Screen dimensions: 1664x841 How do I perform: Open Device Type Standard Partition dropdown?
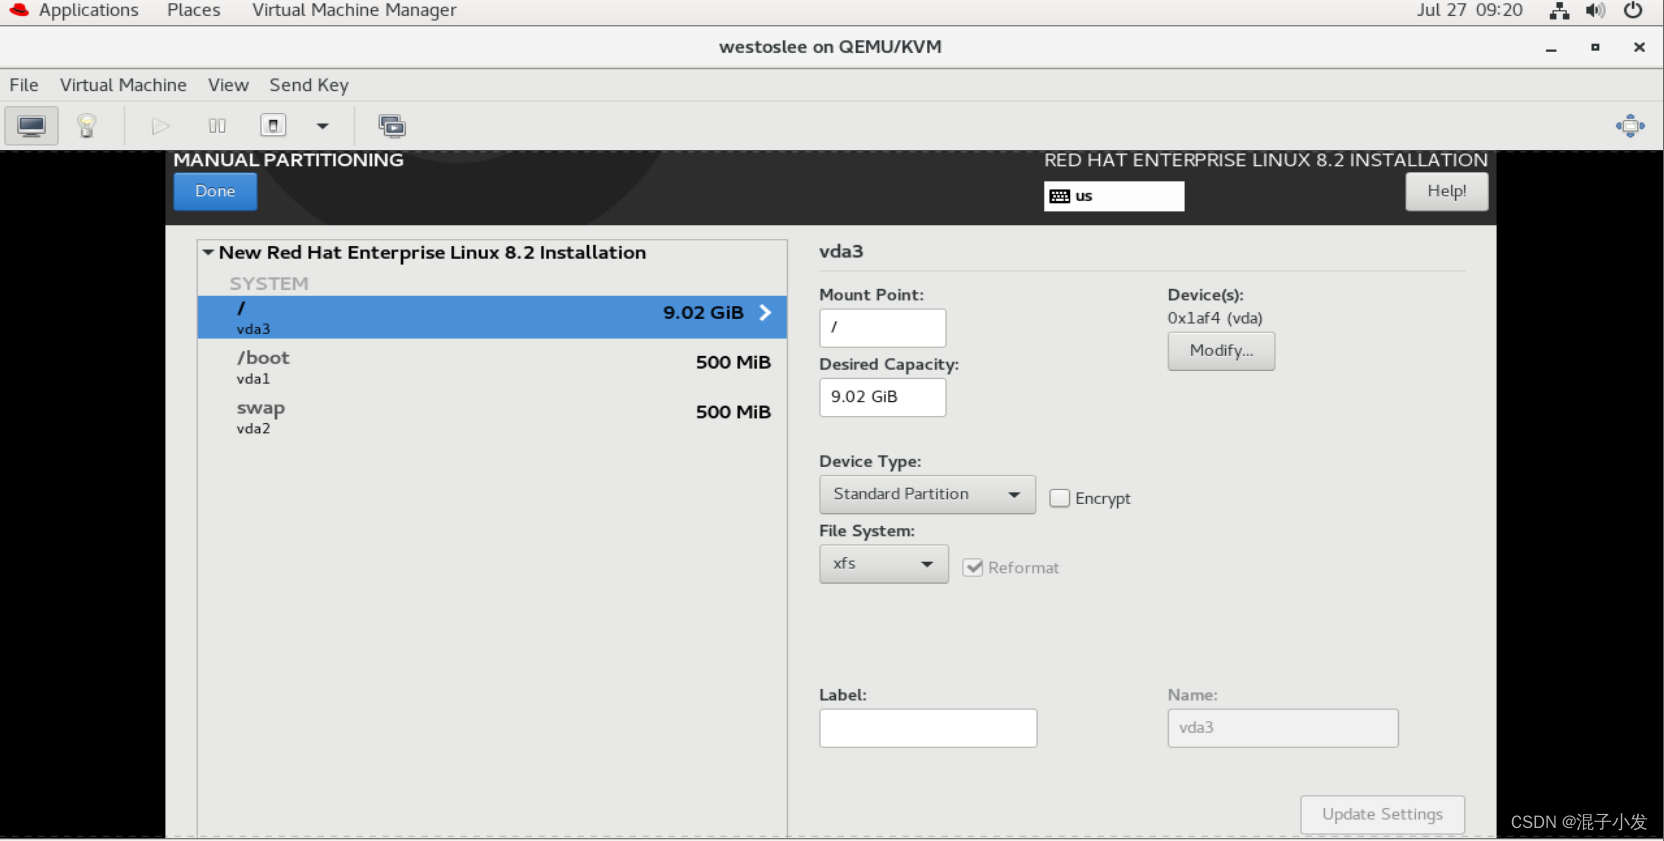[x=927, y=494]
